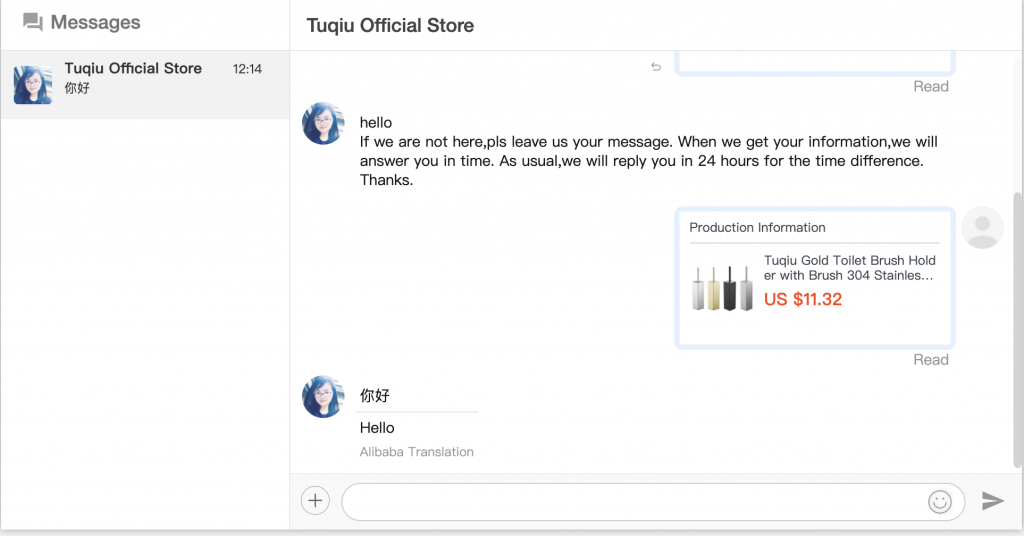
Task: Click the translated Hello message text
Action: tap(377, 428)
